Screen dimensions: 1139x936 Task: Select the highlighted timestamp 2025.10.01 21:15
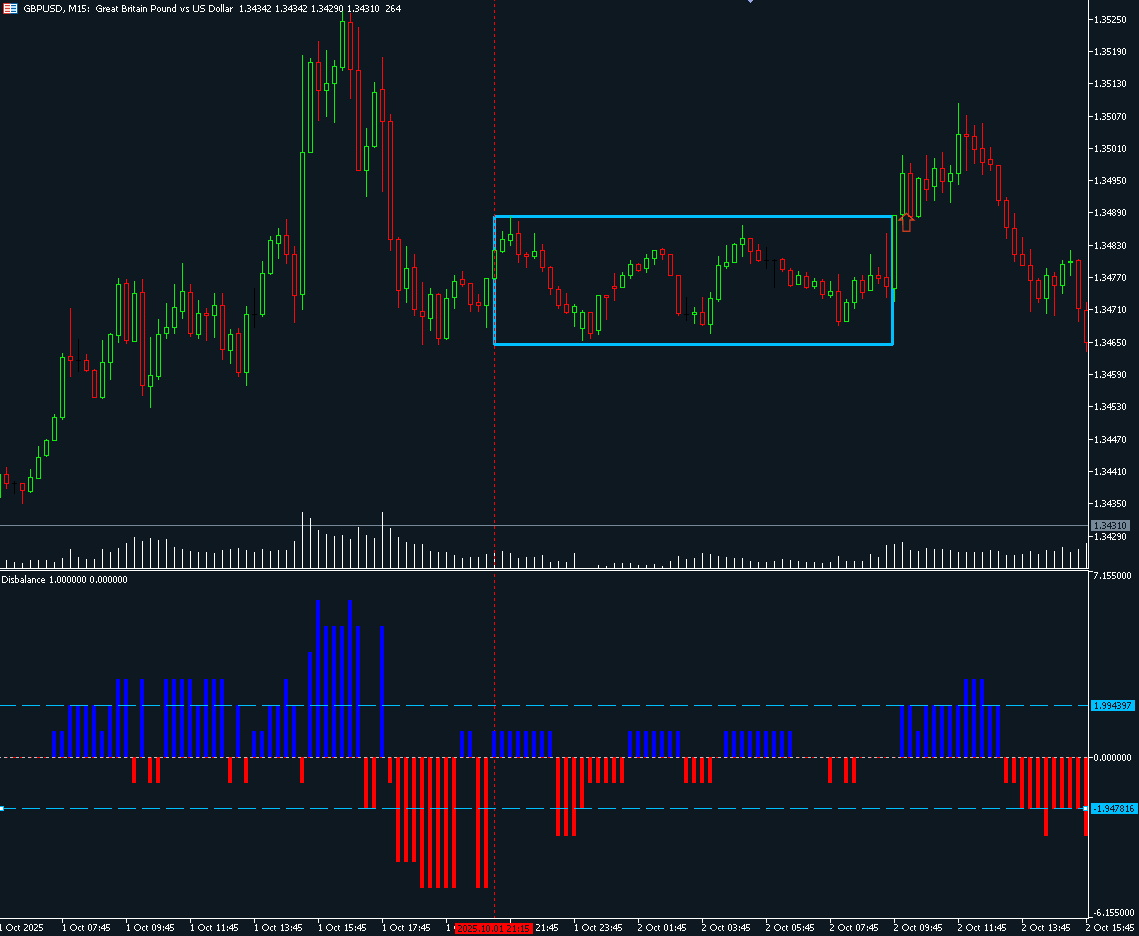[x=494, y=928]
